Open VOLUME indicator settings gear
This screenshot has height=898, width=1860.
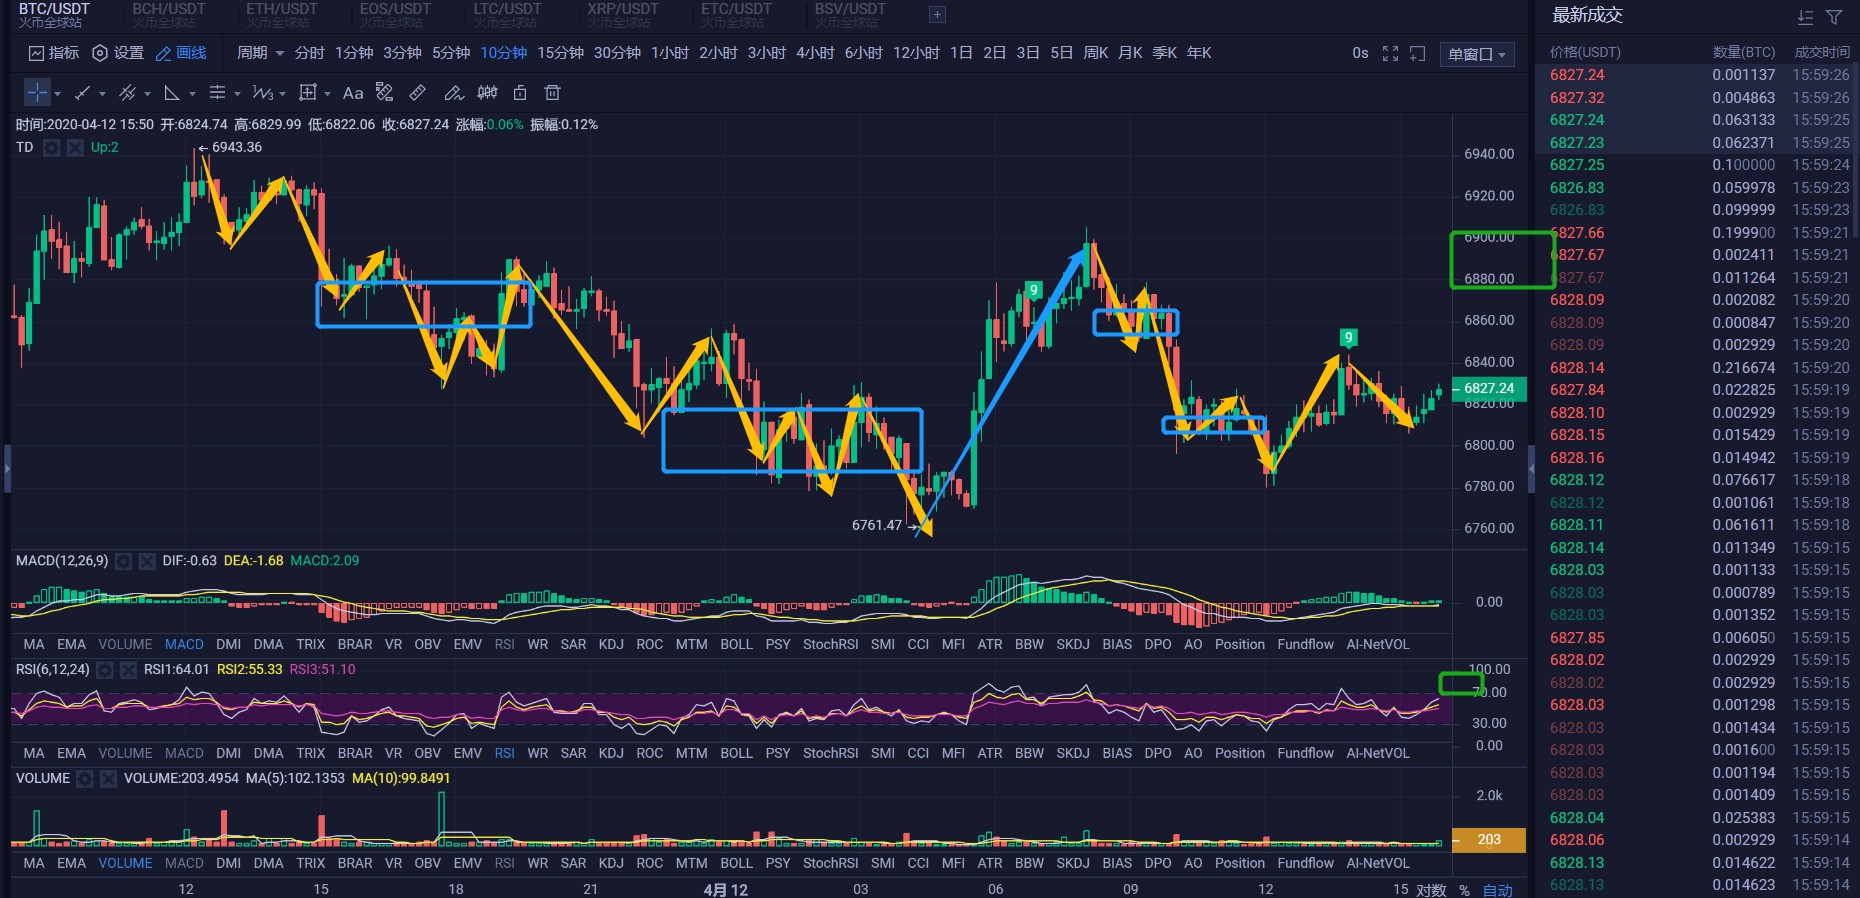click(x=85, y=778)
